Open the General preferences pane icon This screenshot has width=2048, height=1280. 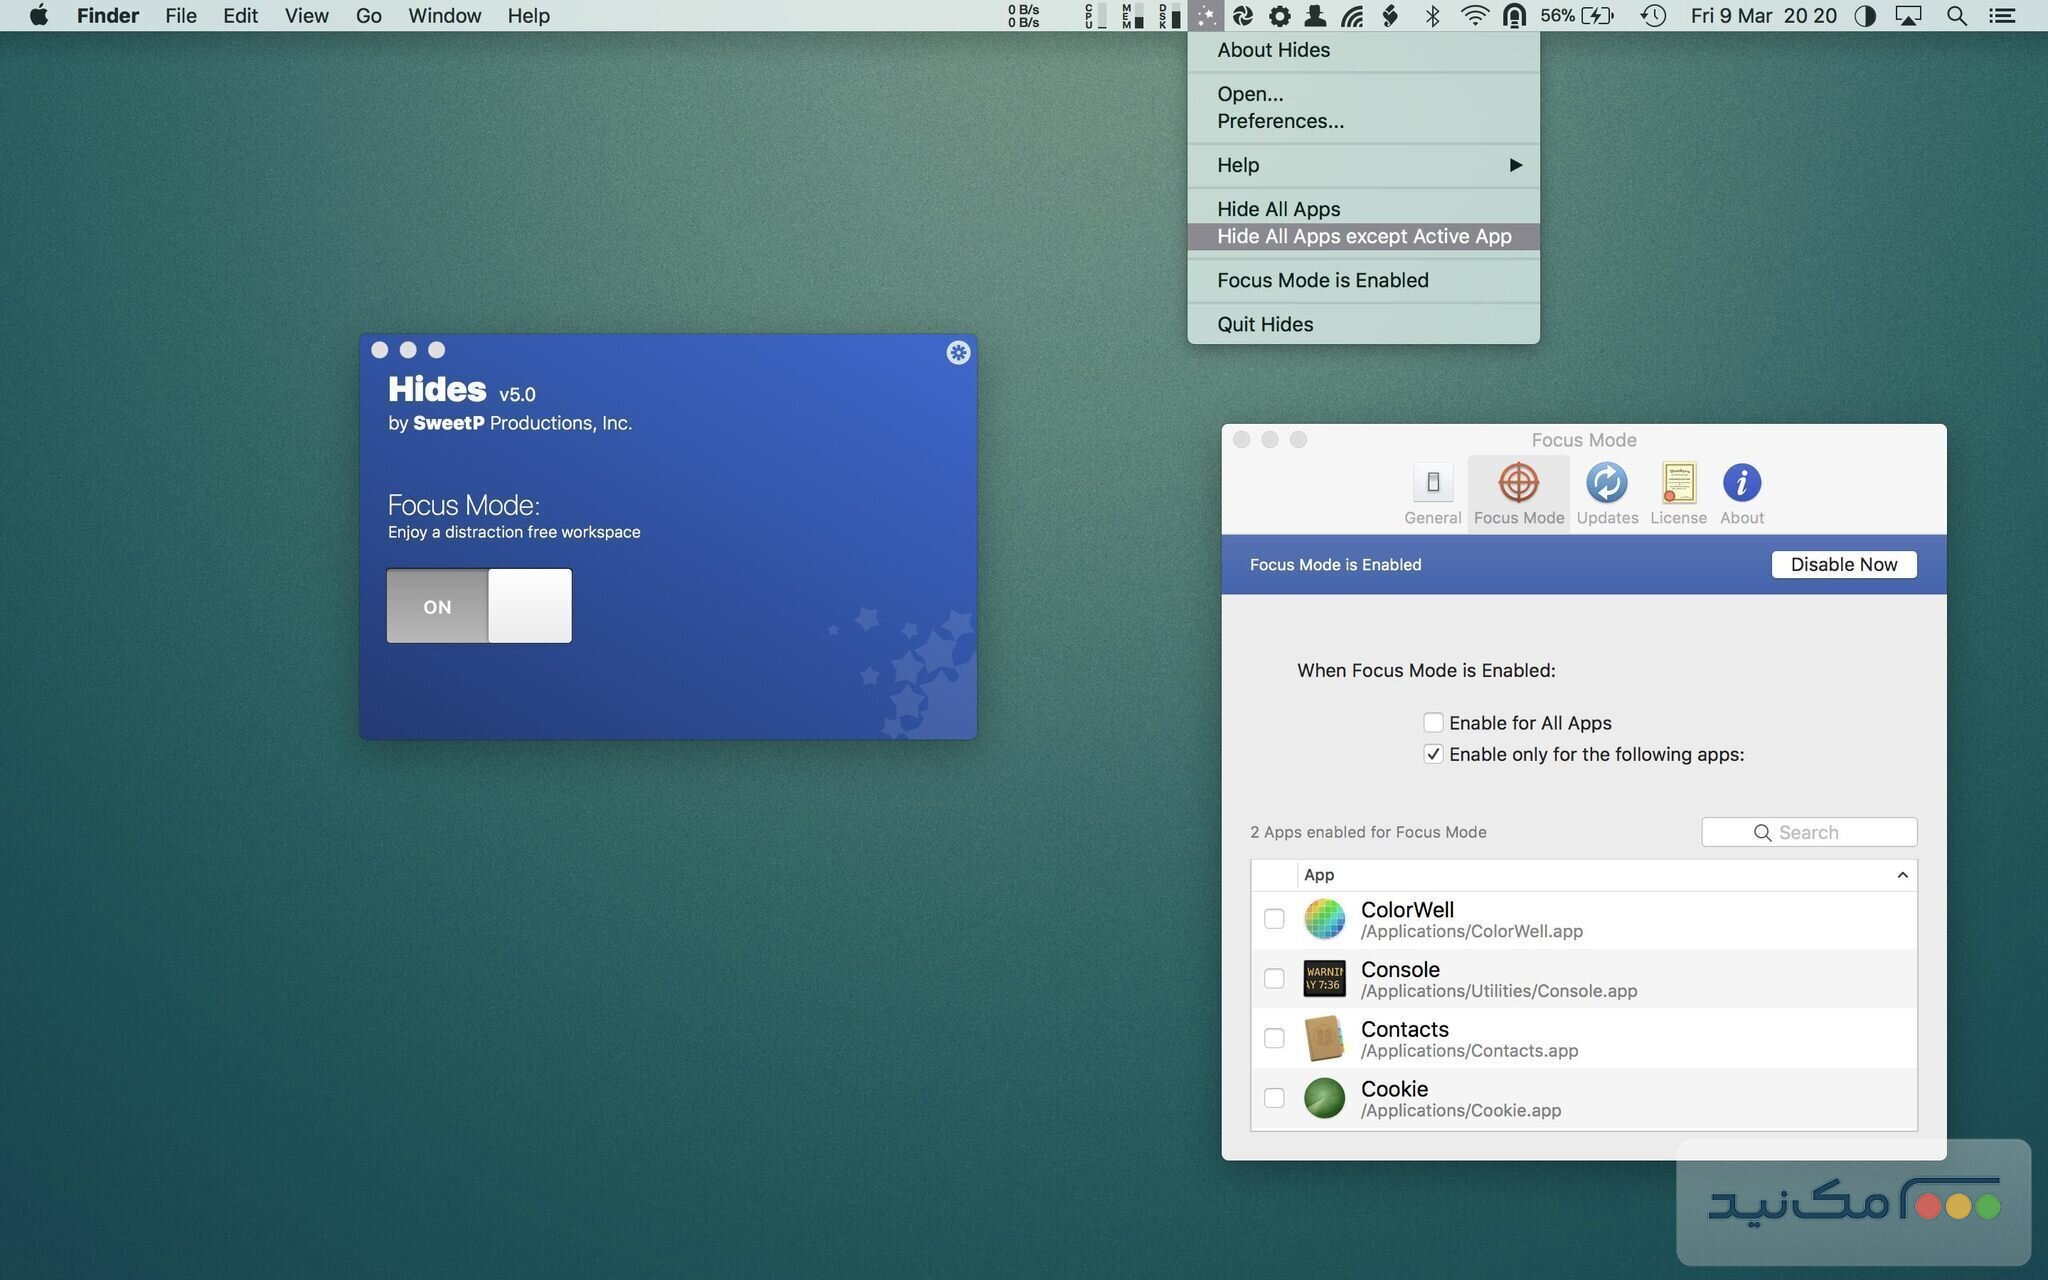click(1432, 483)
